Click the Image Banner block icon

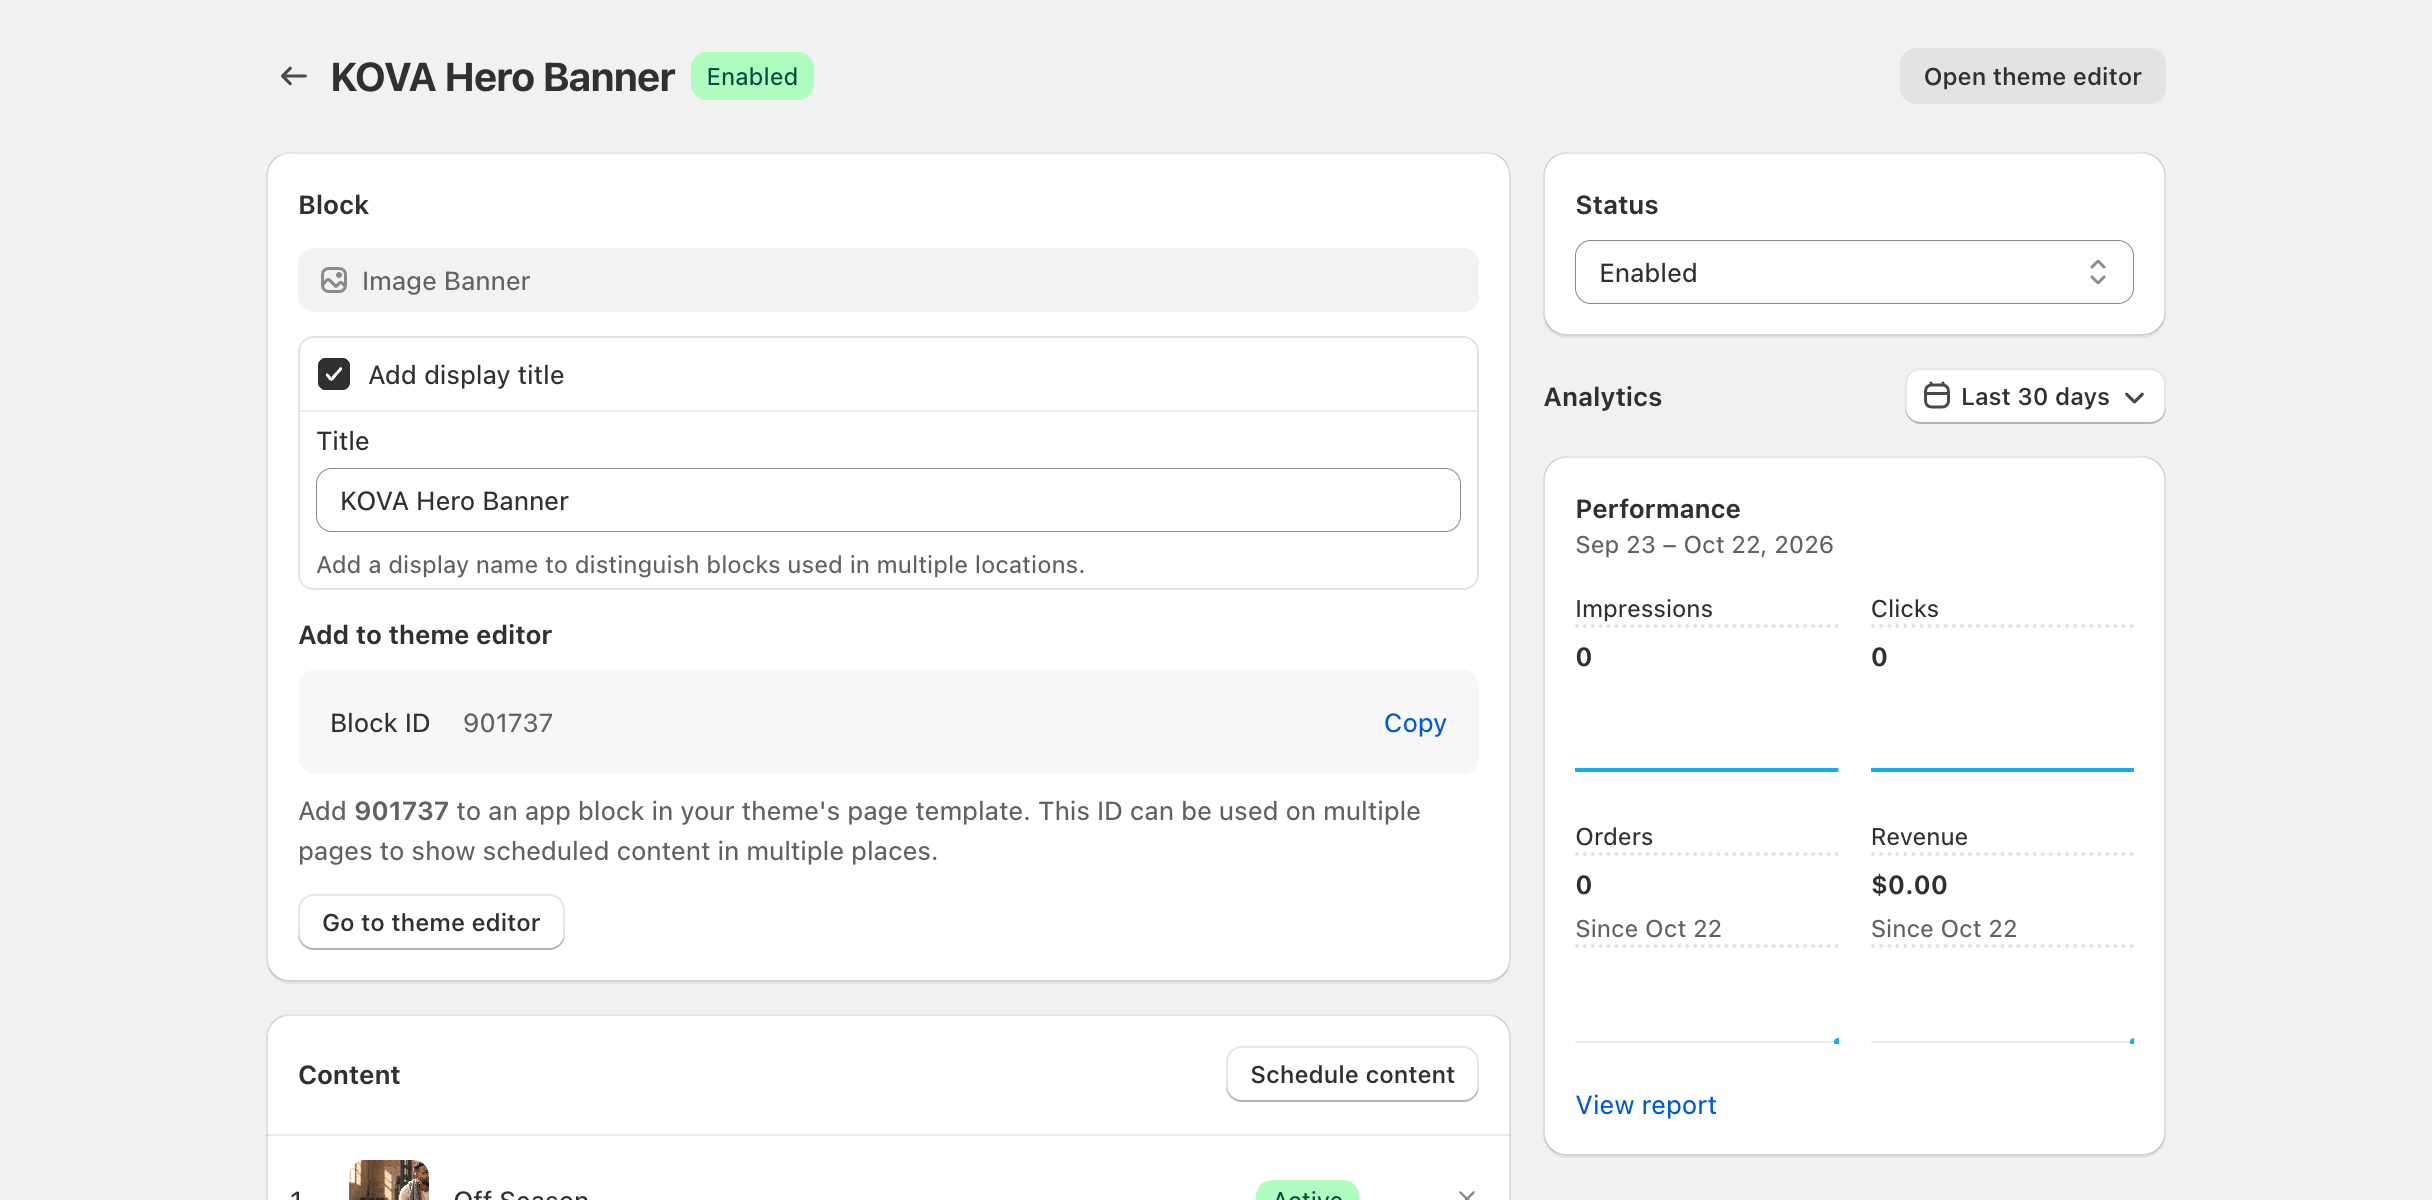pyautogui.click(x=334, y=280)
